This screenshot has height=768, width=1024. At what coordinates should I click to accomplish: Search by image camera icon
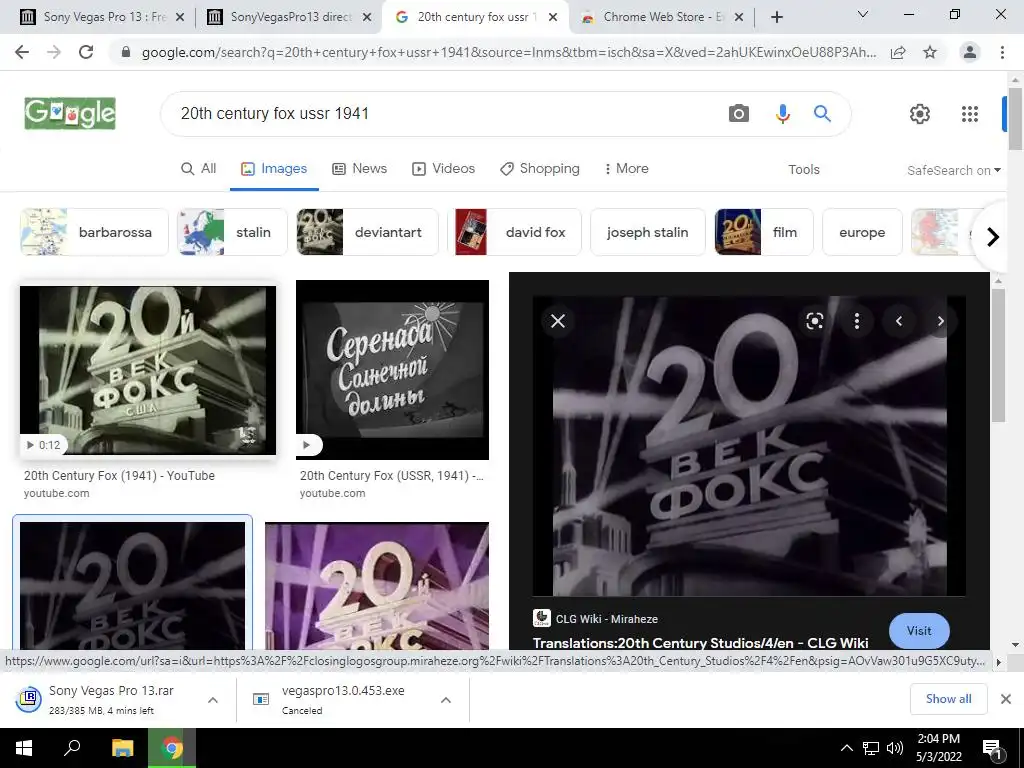coord(739,114)
